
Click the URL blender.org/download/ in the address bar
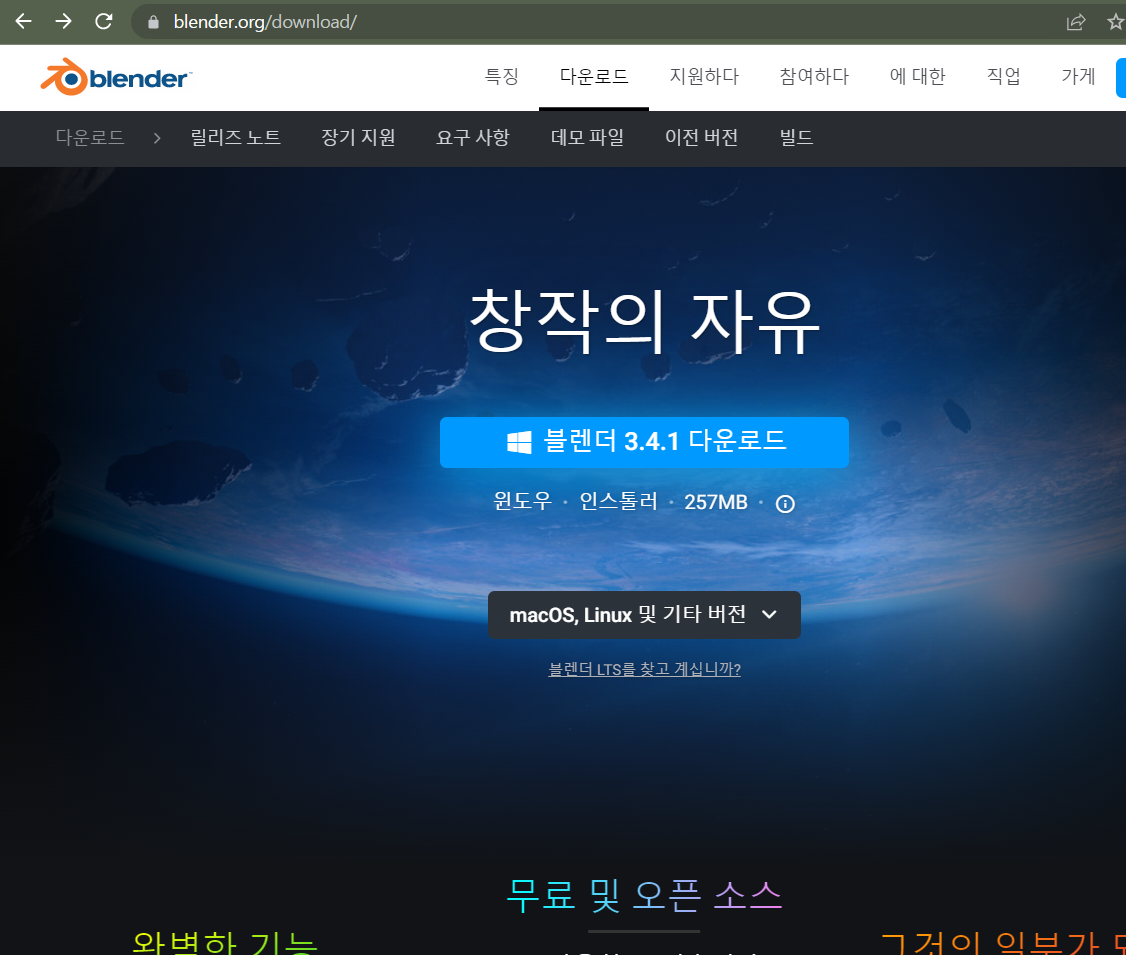pos(265,22)
